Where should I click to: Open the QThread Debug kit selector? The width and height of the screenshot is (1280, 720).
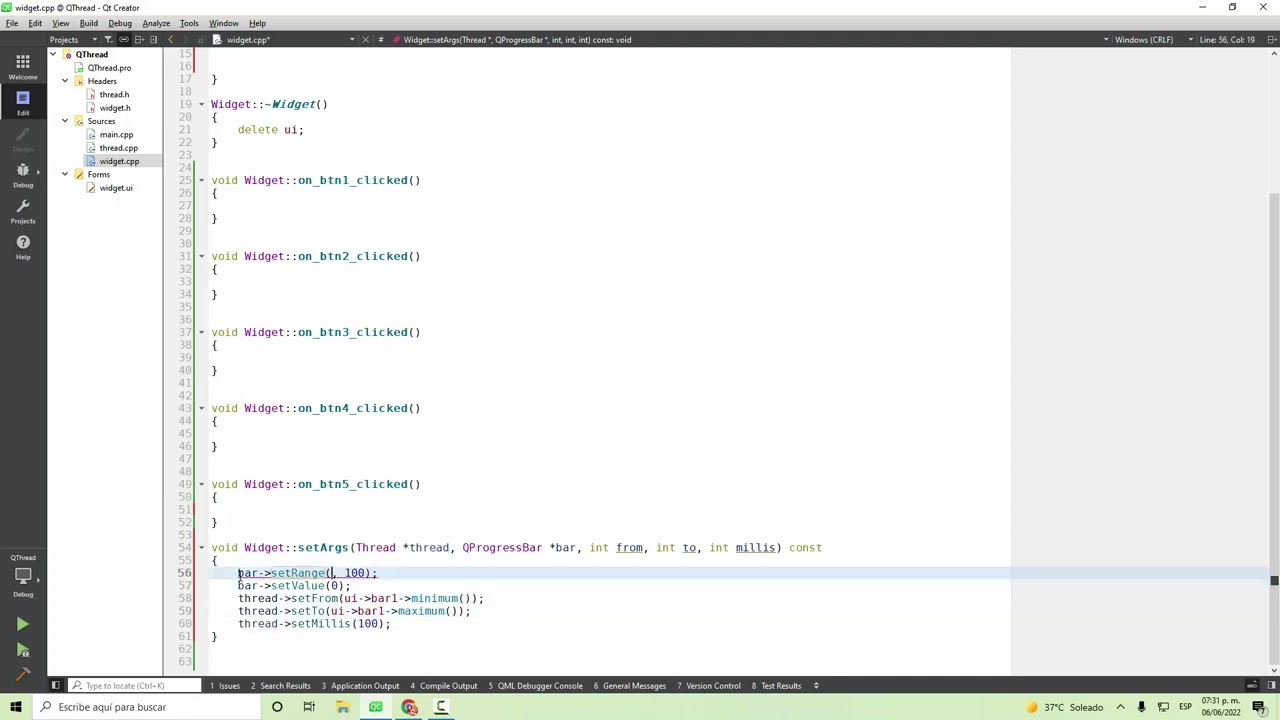pyautogui.click(x=22, y=577)
